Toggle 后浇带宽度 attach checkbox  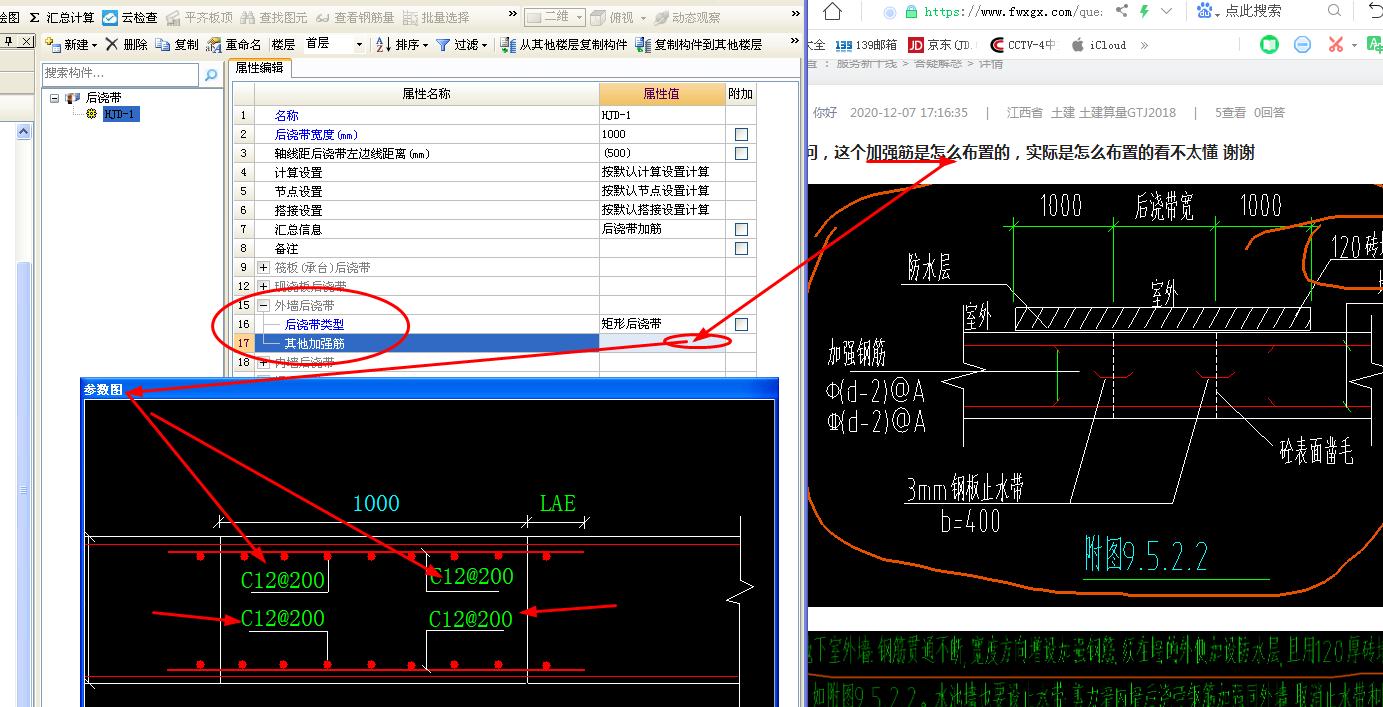tap(741, 134)
